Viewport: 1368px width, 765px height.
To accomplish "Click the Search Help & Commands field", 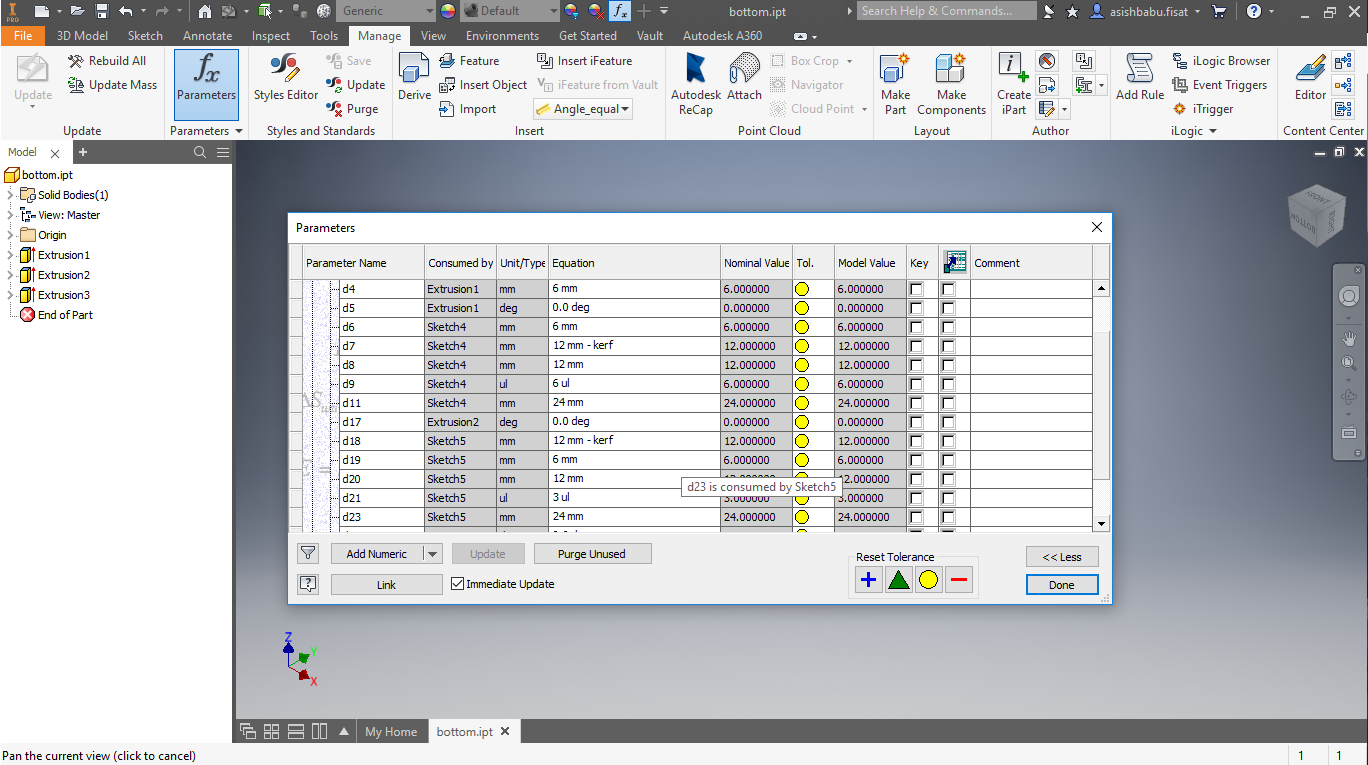I will click(947, 11).
